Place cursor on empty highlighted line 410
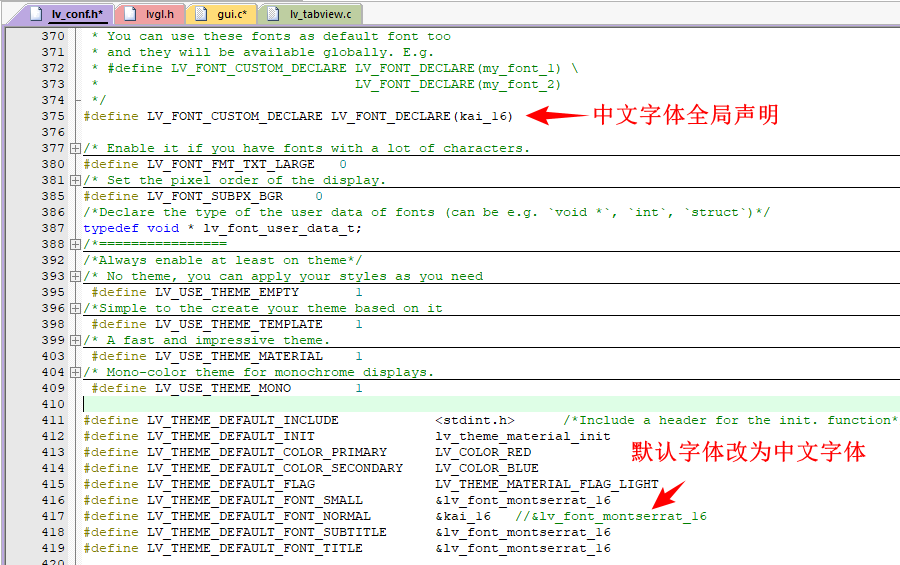The width and height of the screenshot is (900, 565). point(400,404)
